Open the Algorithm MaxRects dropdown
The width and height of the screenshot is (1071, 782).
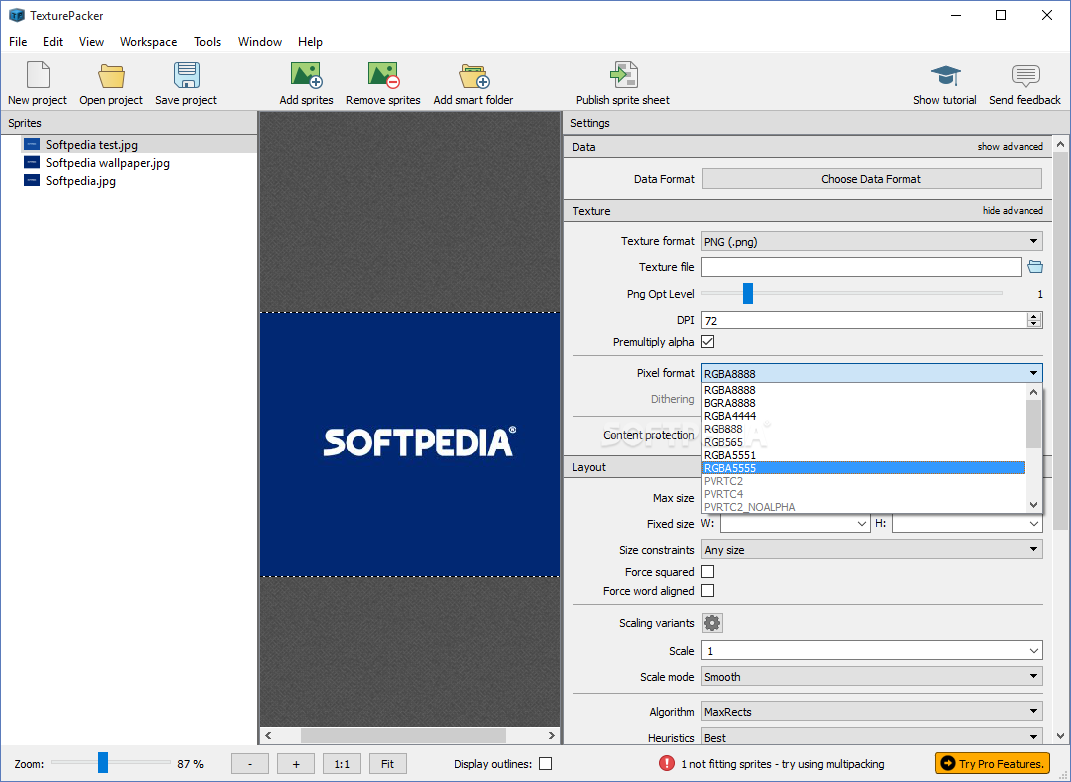[x=872, y=712]
